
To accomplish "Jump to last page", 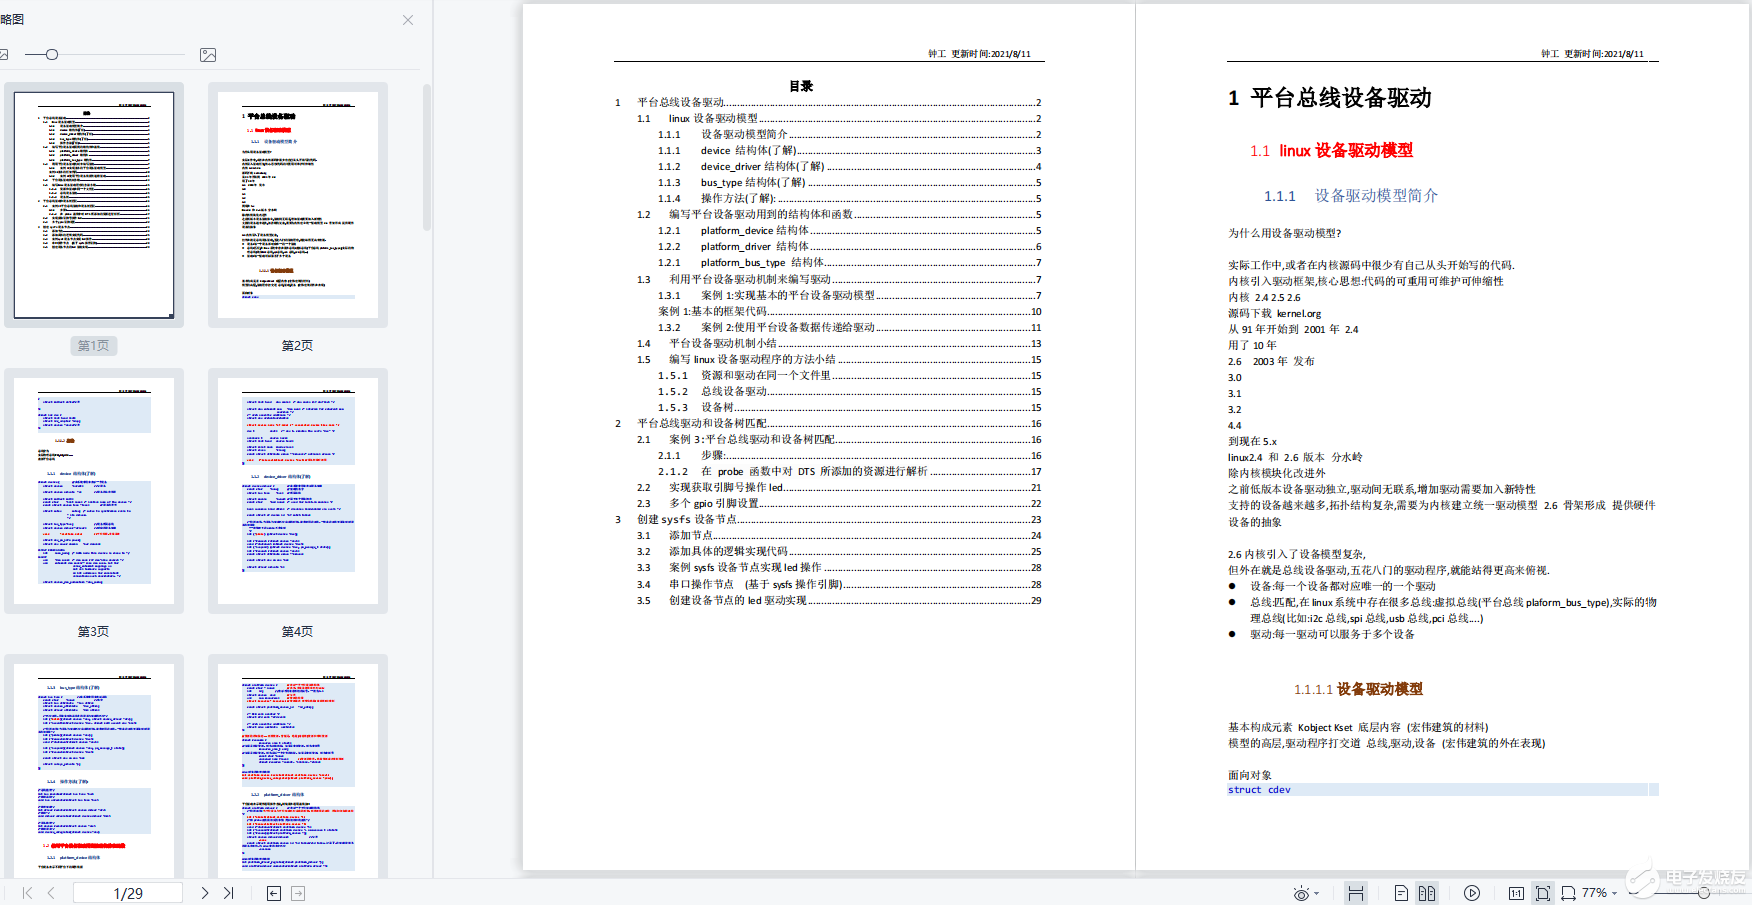I will (x=228, y=893).
